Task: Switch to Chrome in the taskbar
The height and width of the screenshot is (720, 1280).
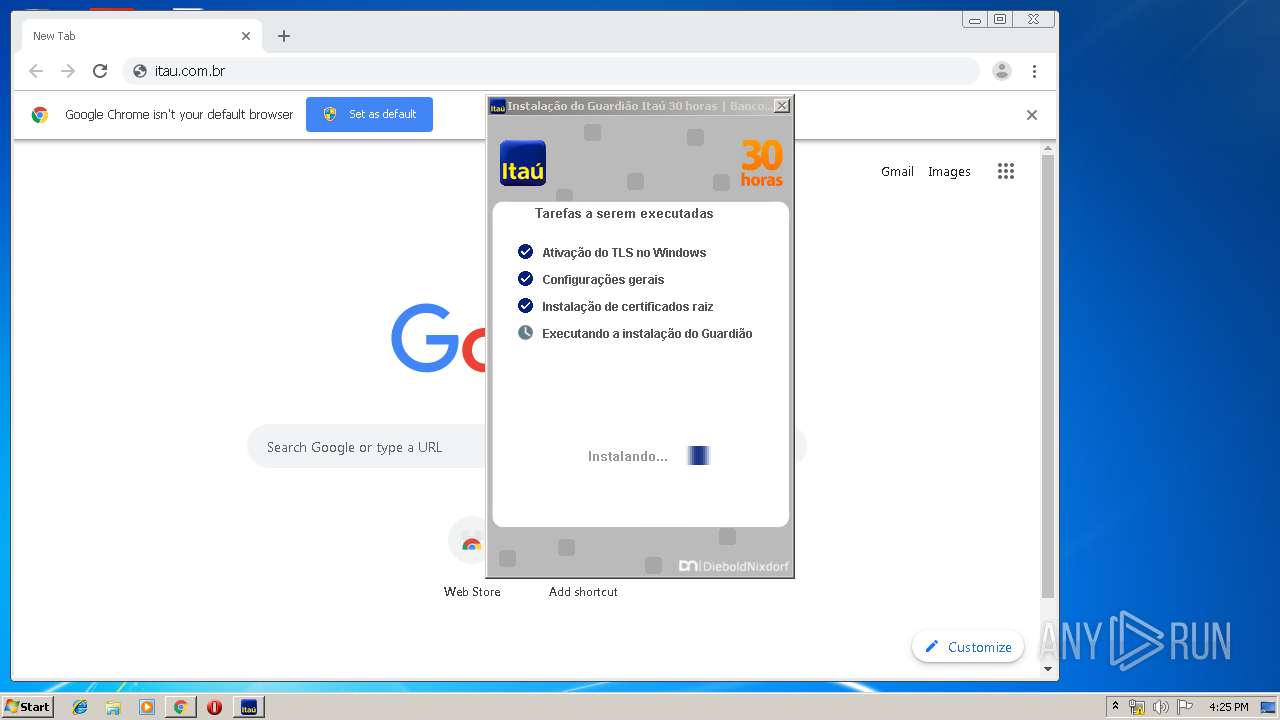Action: pyautogui.click(x=180, y=707)
